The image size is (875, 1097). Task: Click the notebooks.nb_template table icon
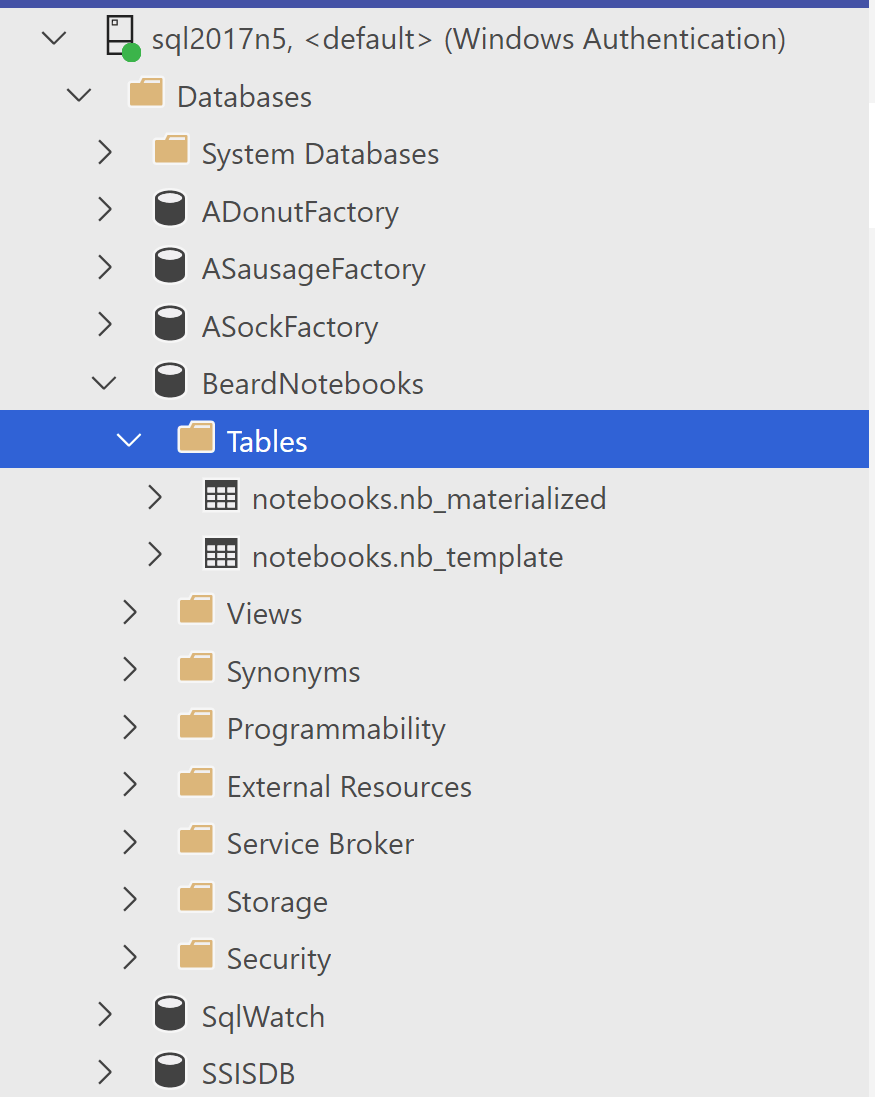220,555
